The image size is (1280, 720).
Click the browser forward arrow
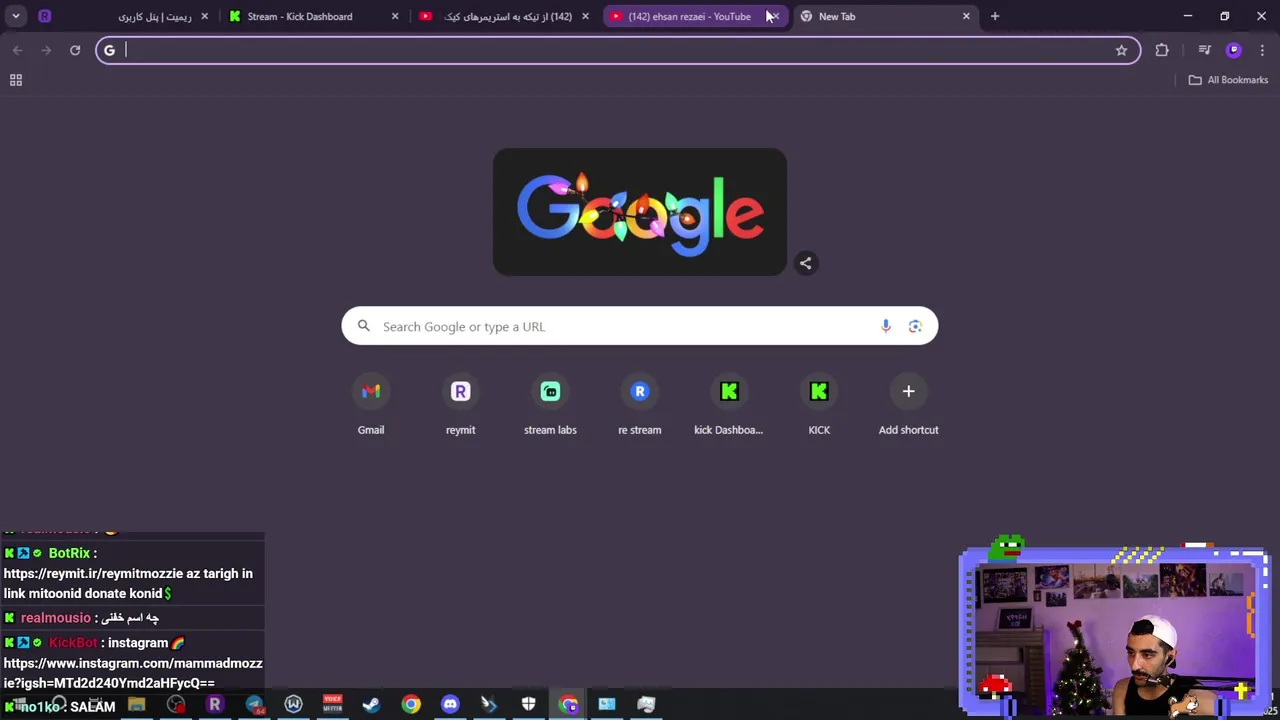coord(46,50)
